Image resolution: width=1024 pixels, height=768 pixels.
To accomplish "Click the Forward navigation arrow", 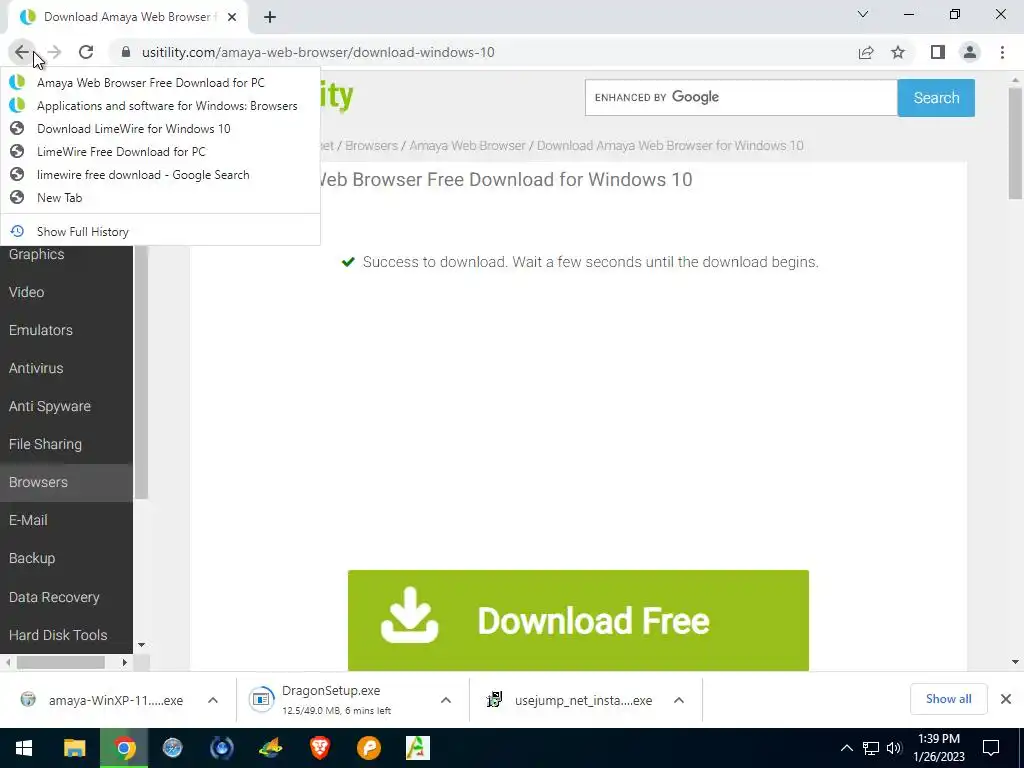I will tap(54, 52).
